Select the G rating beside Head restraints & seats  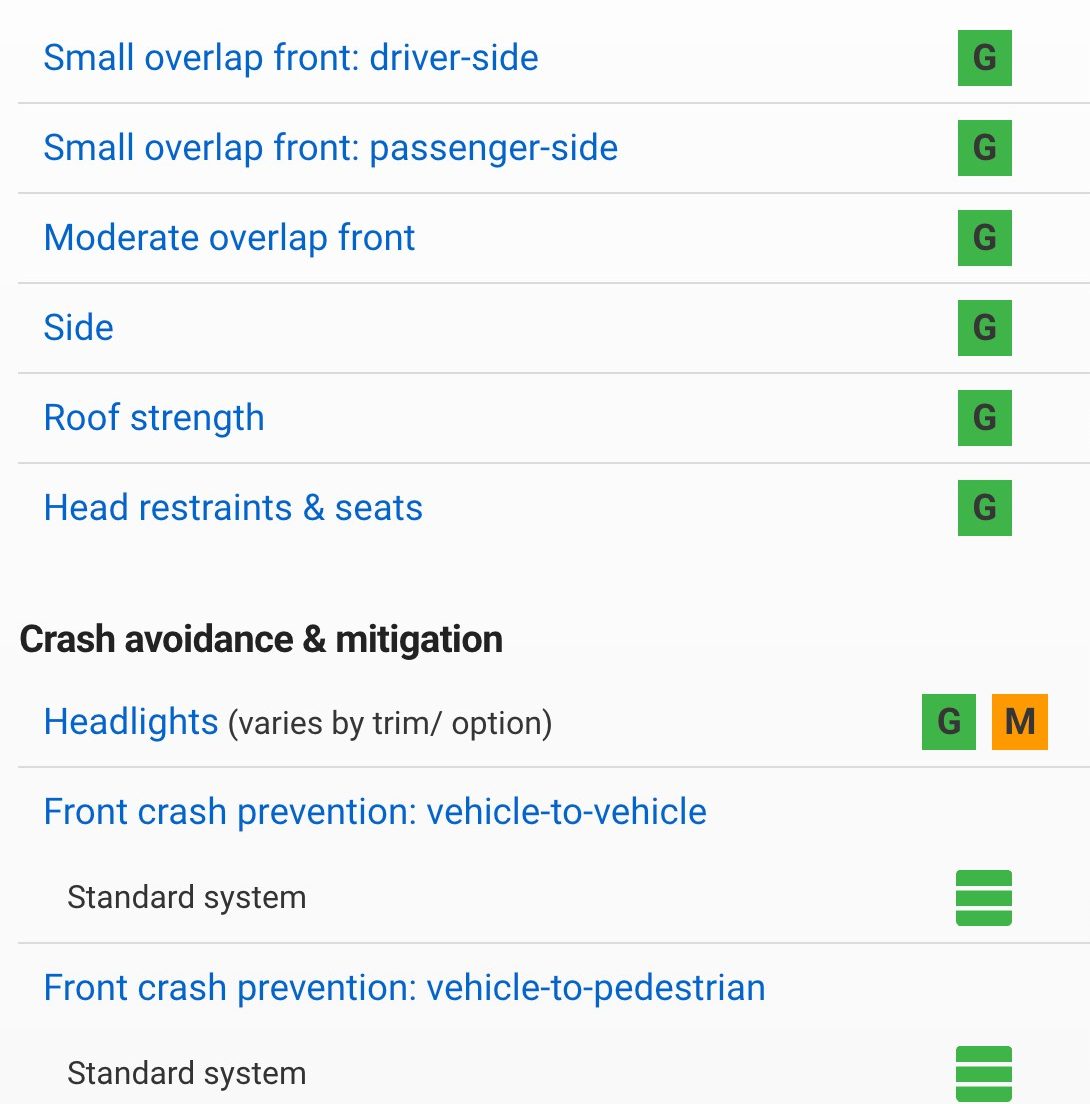click(x=984, y=508)
